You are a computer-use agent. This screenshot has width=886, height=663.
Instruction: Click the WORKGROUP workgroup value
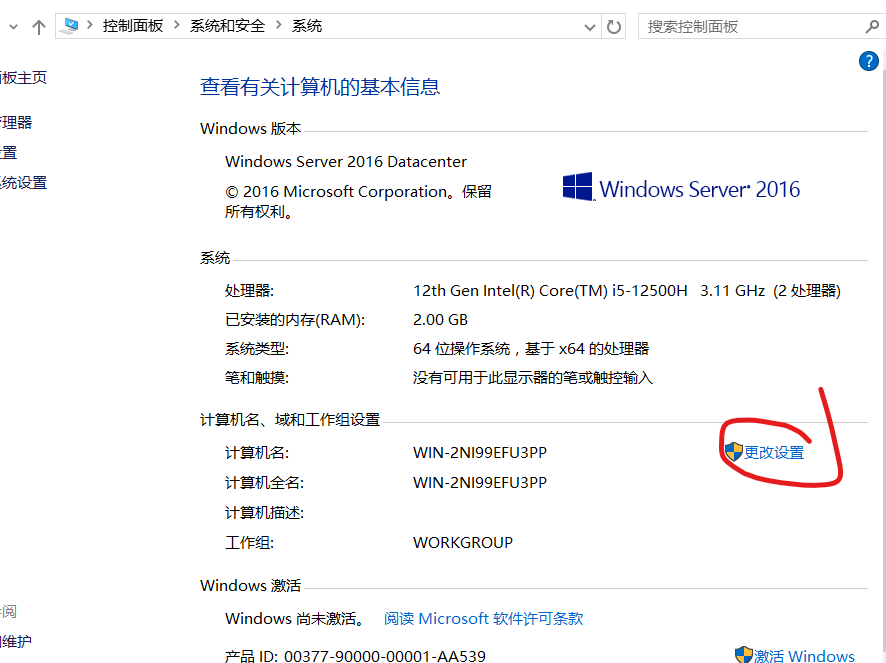tap(463, 543)
